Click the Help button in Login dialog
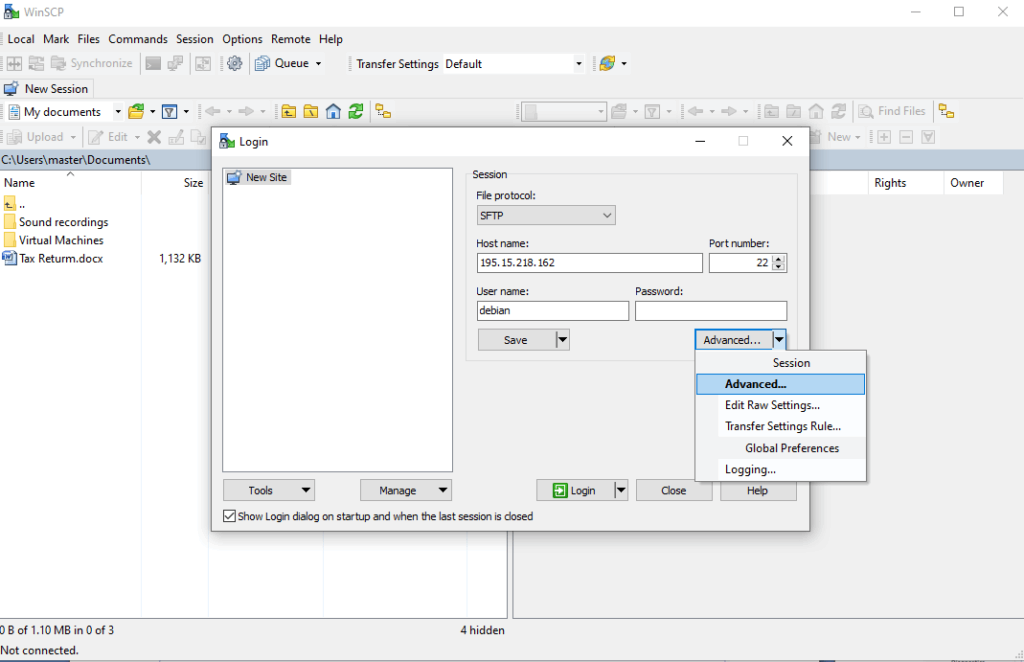 (x=758, y=491)
